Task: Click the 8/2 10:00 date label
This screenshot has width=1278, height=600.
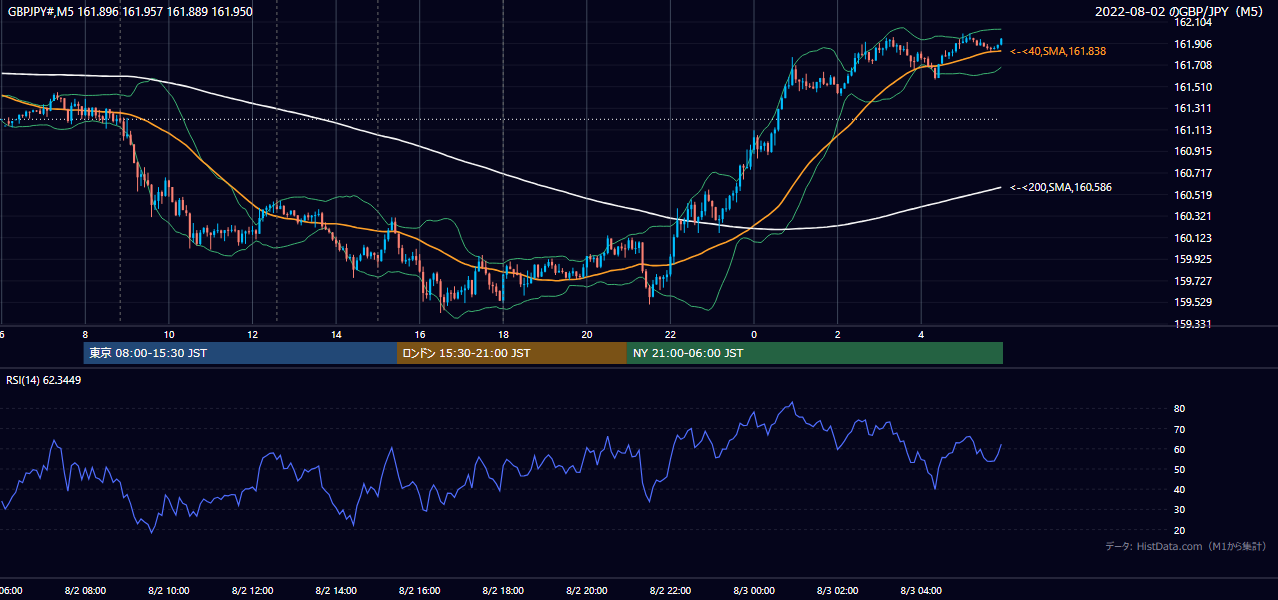Action: click(x=169, y=591)
